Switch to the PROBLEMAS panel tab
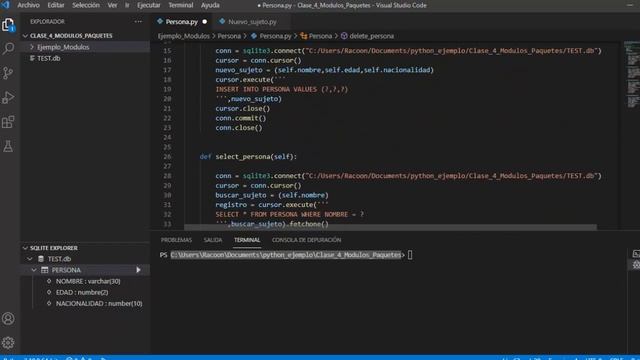This screenshot has width=640, height=360. coord(176,240)
